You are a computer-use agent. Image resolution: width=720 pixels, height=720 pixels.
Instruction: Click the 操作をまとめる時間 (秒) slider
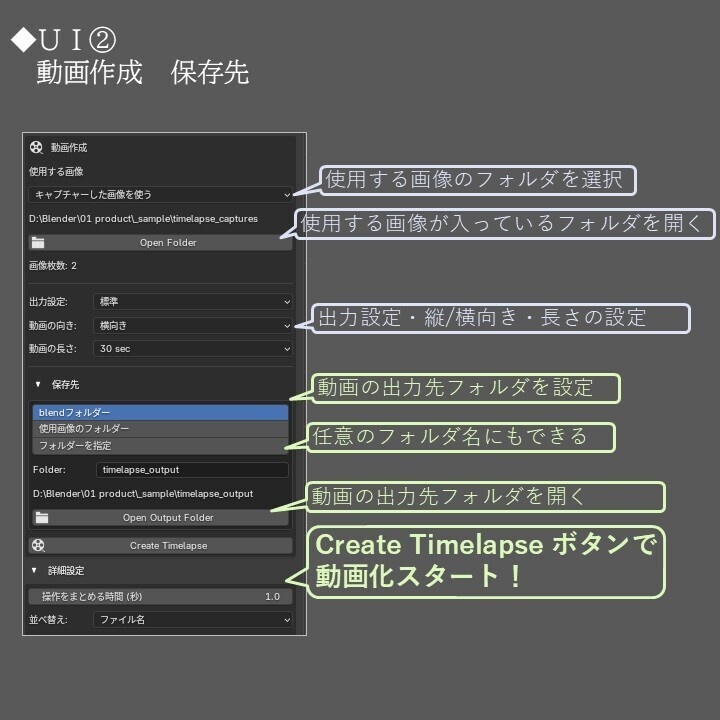click(160, 596)
